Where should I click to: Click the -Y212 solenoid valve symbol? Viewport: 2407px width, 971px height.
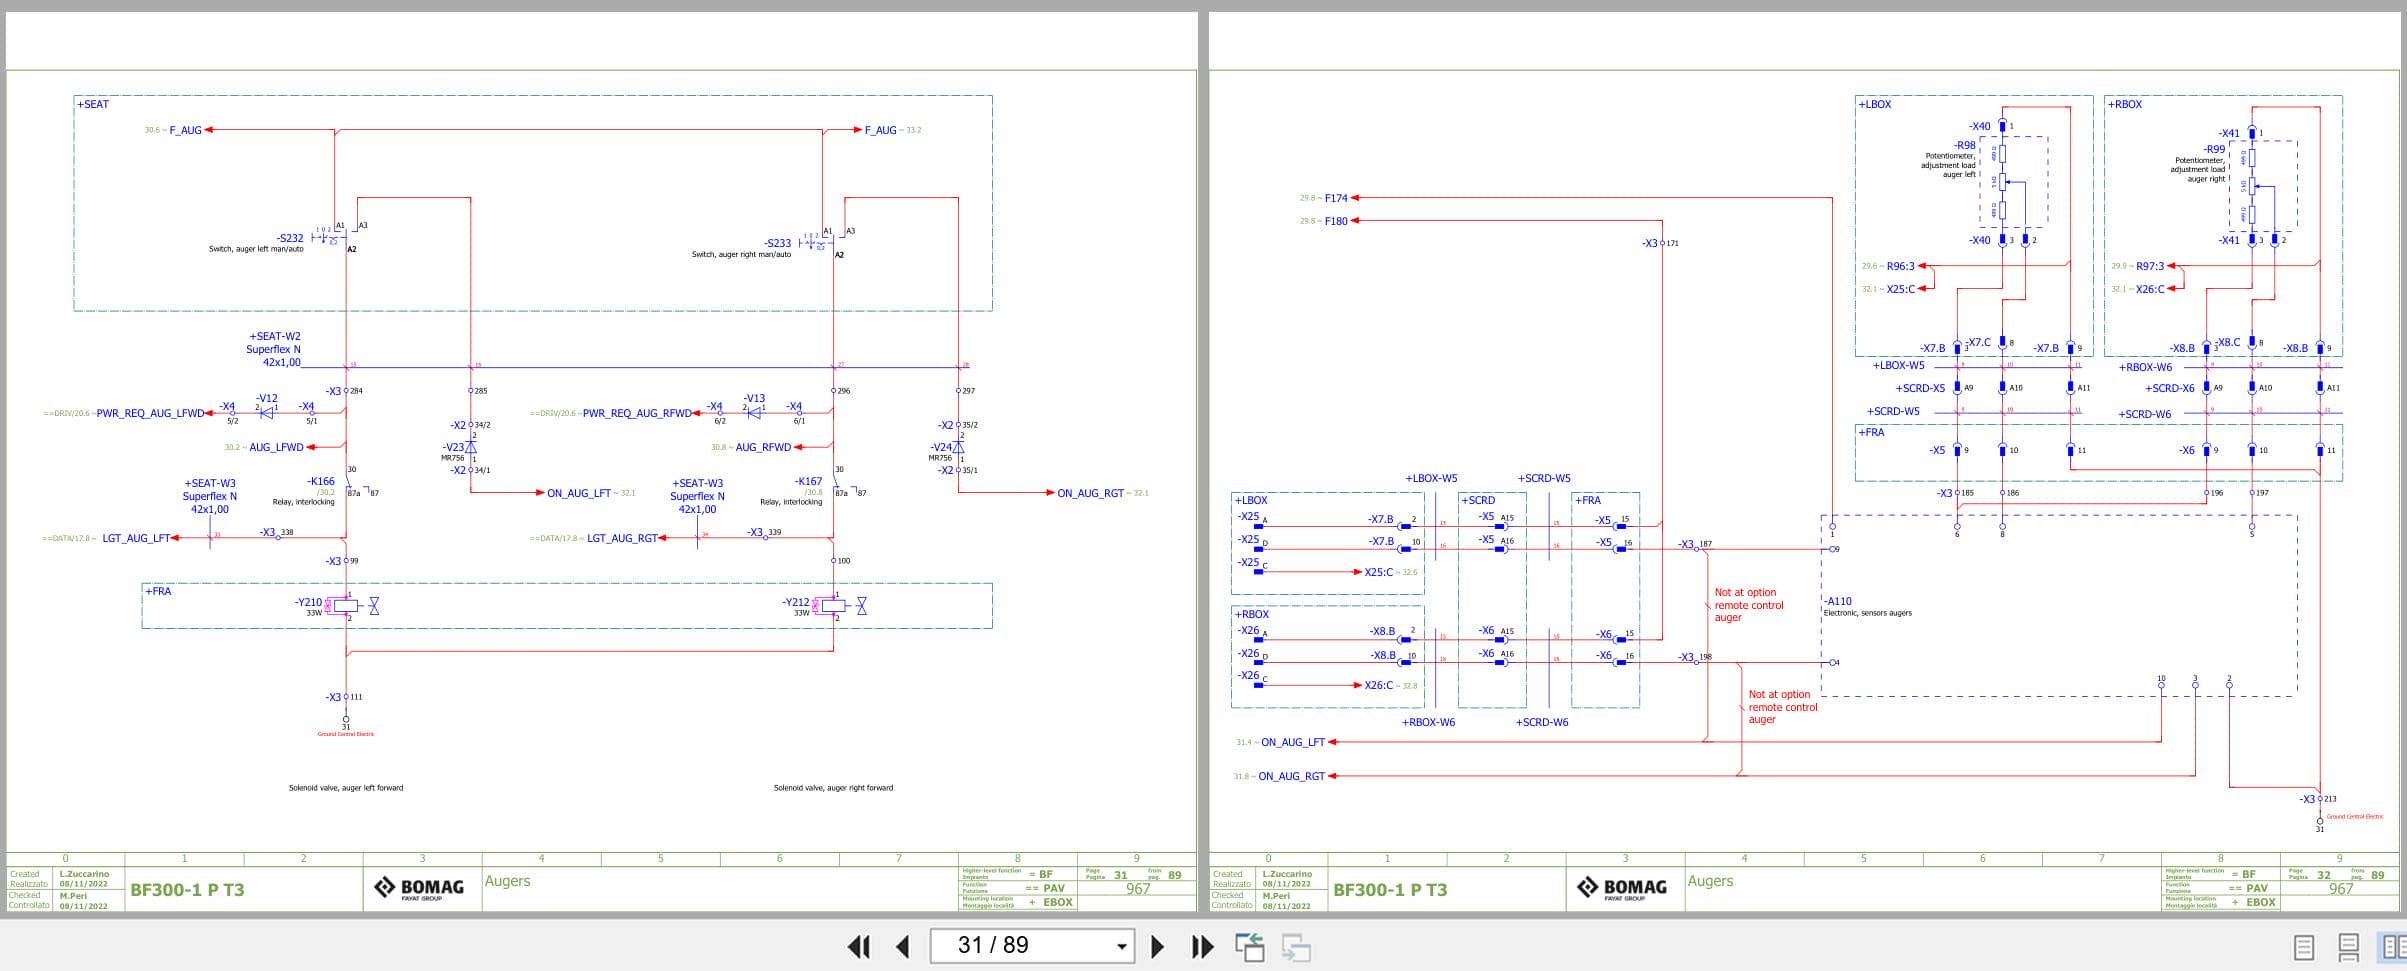tap(833, 606)
